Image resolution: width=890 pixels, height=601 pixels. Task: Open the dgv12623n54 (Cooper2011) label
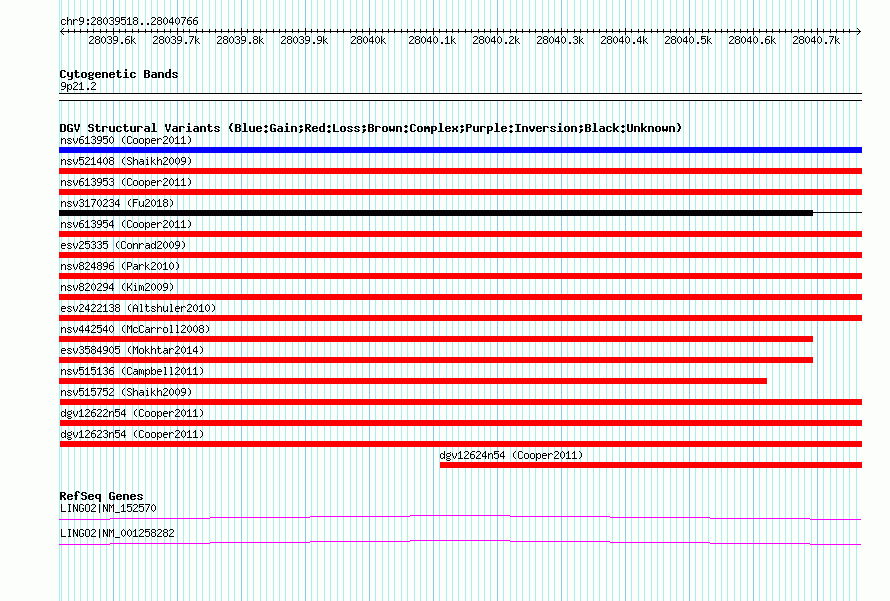click(x=132, y=434)
